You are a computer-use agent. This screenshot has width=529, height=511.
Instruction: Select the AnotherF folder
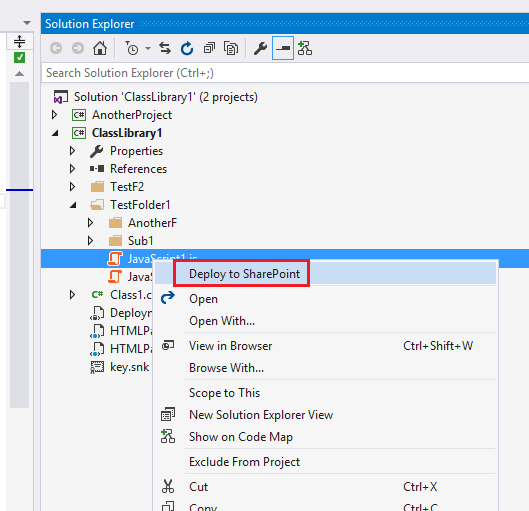[x=152, y=223]
